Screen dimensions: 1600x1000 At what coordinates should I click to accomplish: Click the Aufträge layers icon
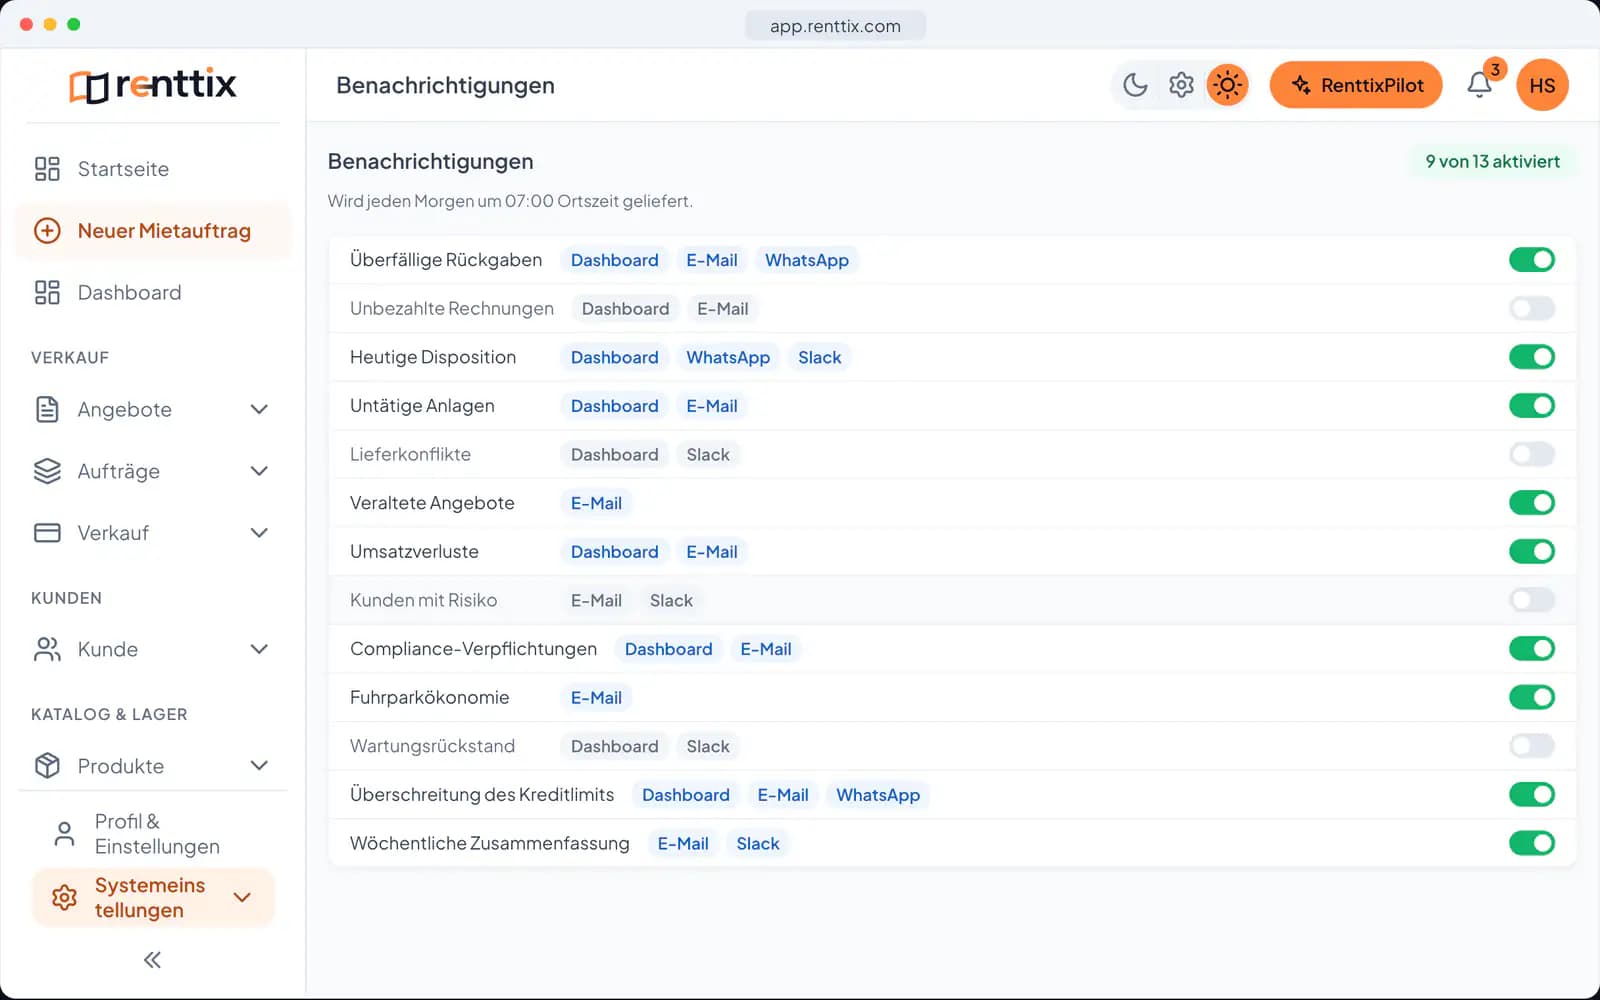pyautogui.click(x=47, y=471)
